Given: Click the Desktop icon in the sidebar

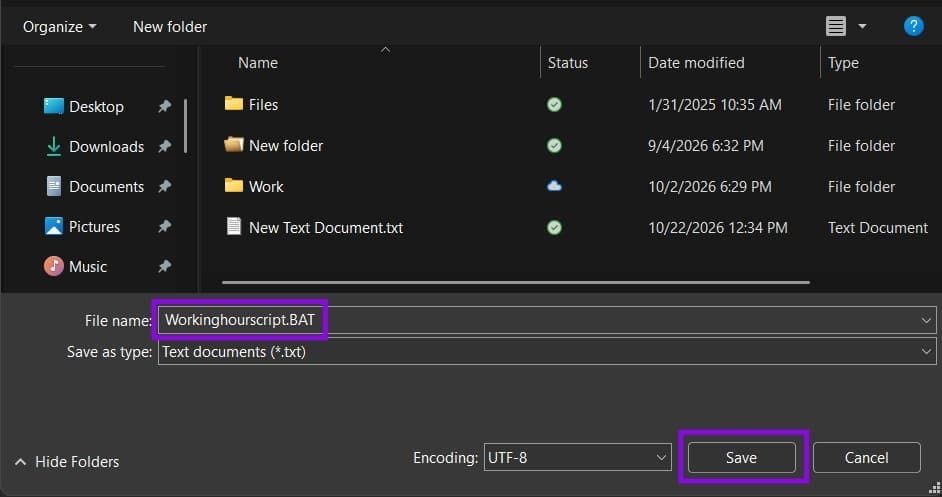Looking at the screenshot, I should [53, 106].
